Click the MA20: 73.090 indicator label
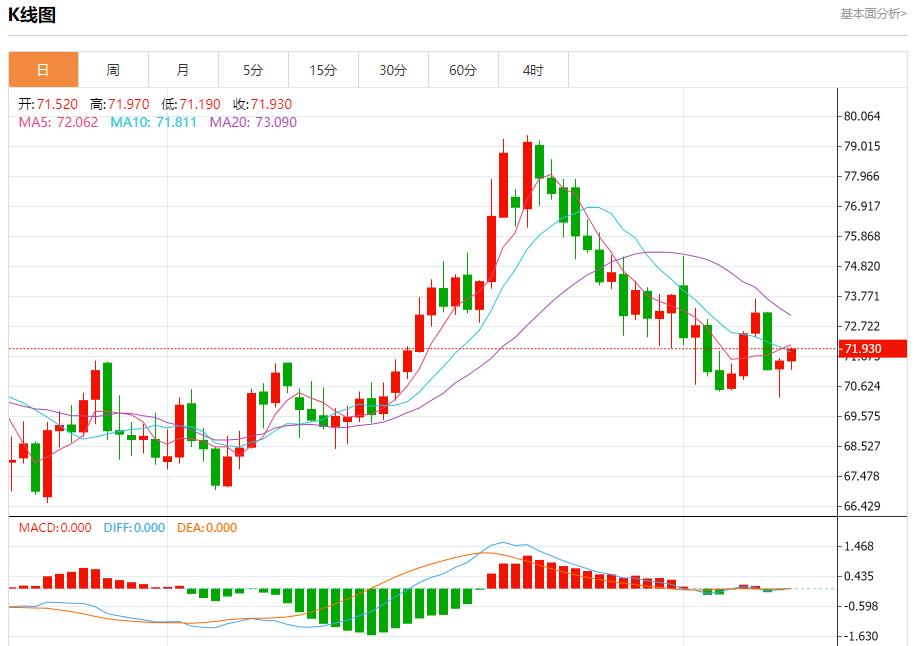Screen dimensions: 914x646 point(253,122)
